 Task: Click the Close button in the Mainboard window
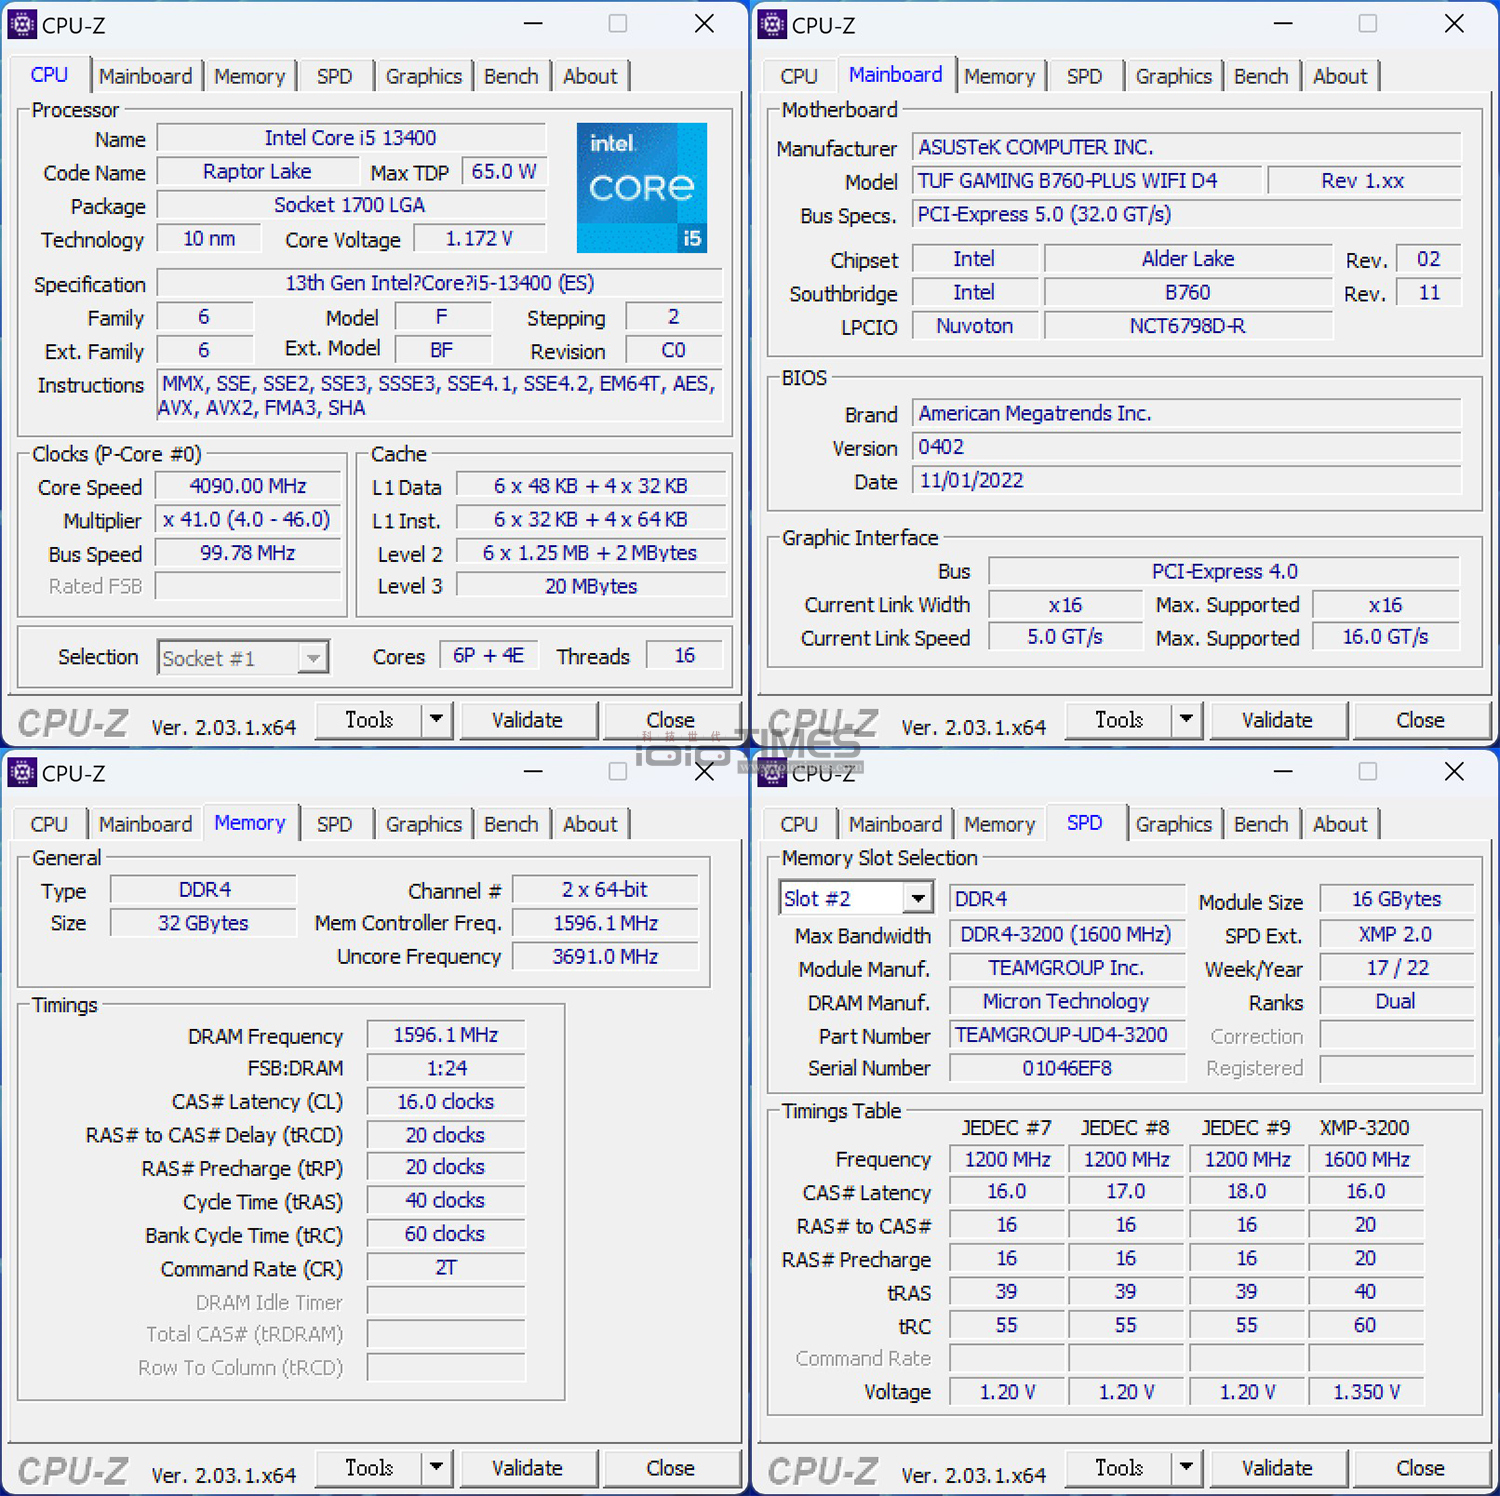pyautogui.click(x=1420, y=720)
